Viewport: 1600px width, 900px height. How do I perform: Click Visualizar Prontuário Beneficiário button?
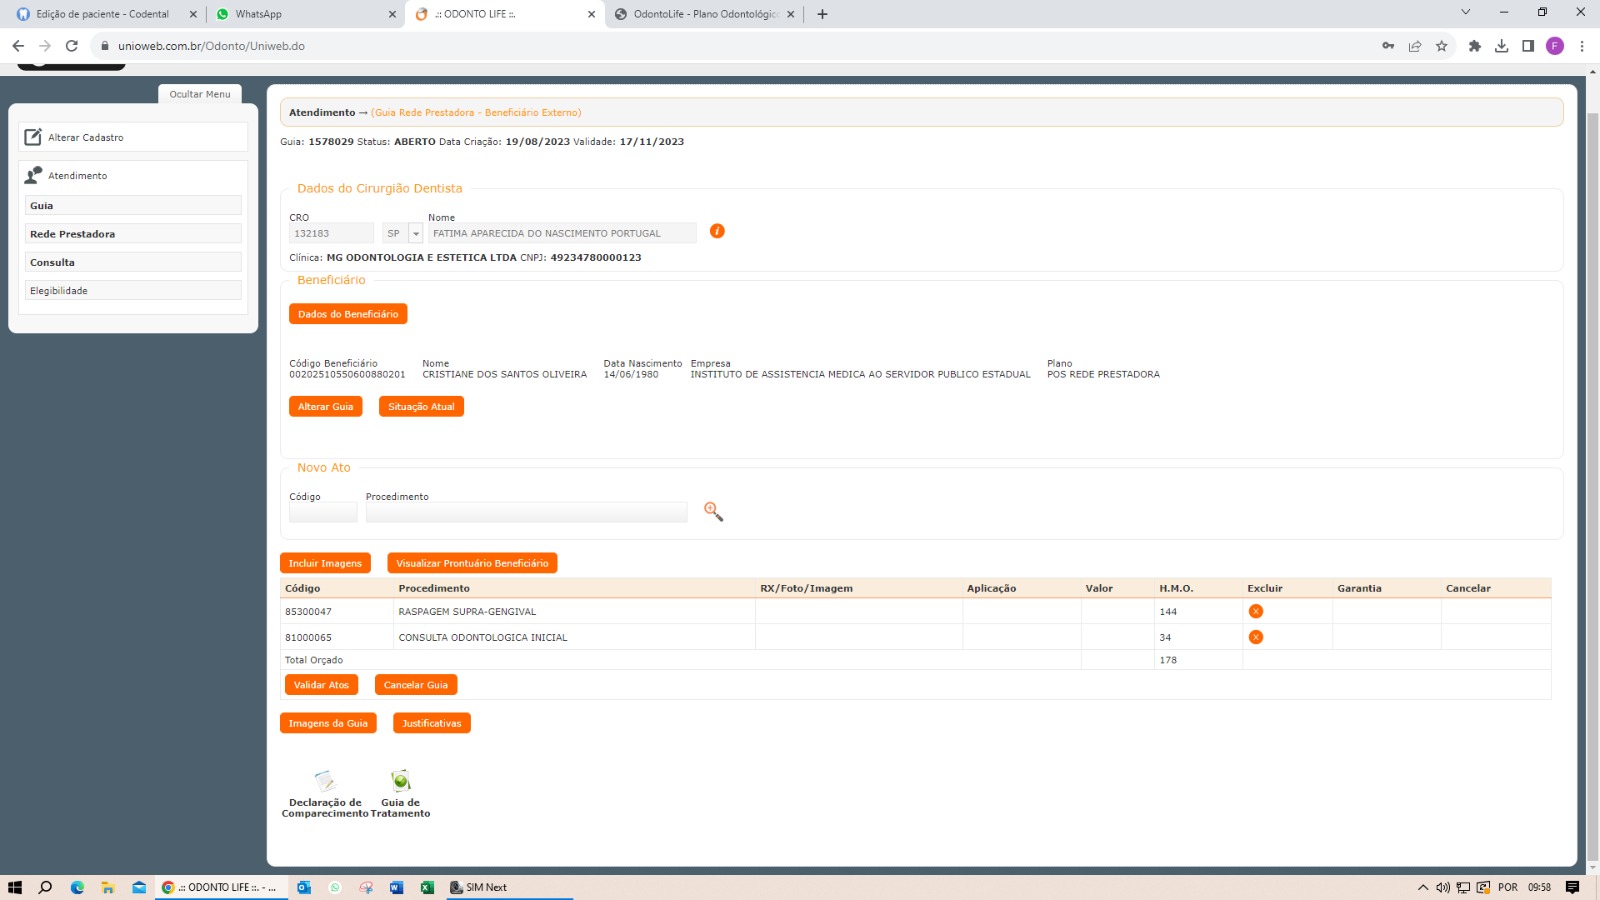pos(472,563)
